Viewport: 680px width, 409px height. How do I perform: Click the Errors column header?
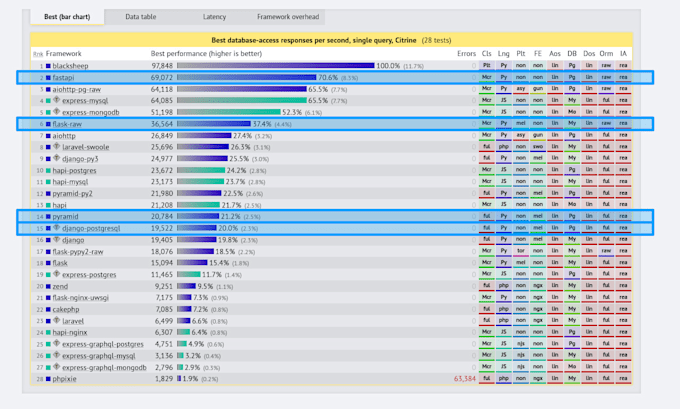[x=466, y=53]
